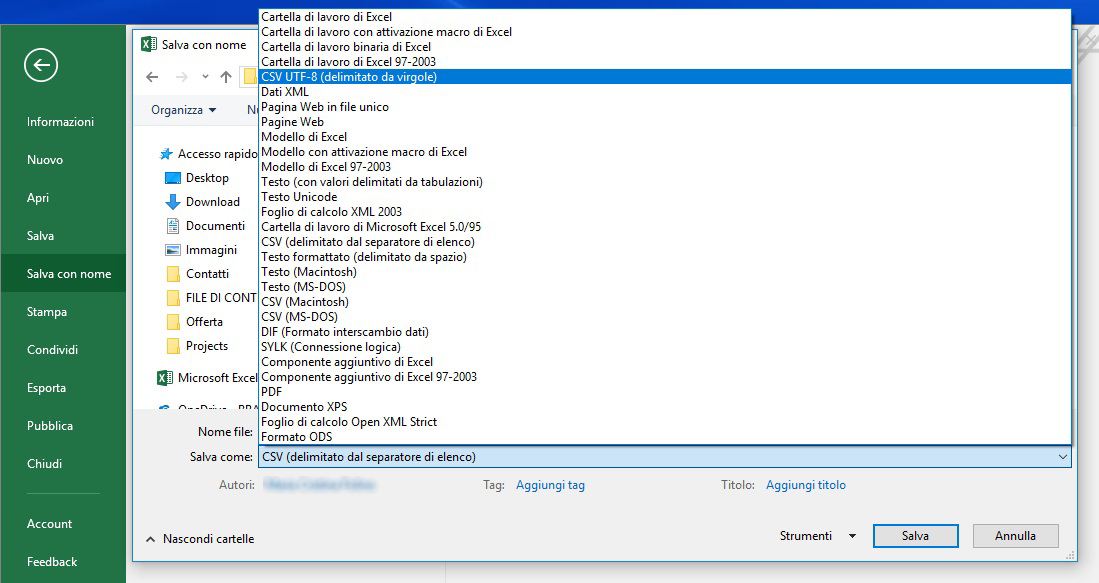The image size is (1099, 583).
Task: Collapse the Salva come file type combo box
Action: (1061, 457)
